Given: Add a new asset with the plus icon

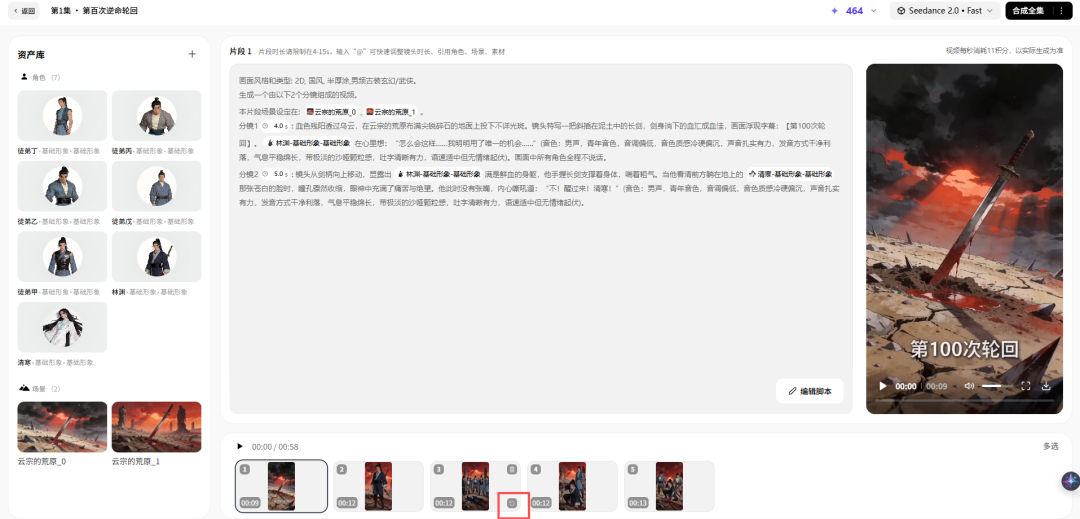Looking at the screenshot, I should pyautogui.click(x=192, y=54).
